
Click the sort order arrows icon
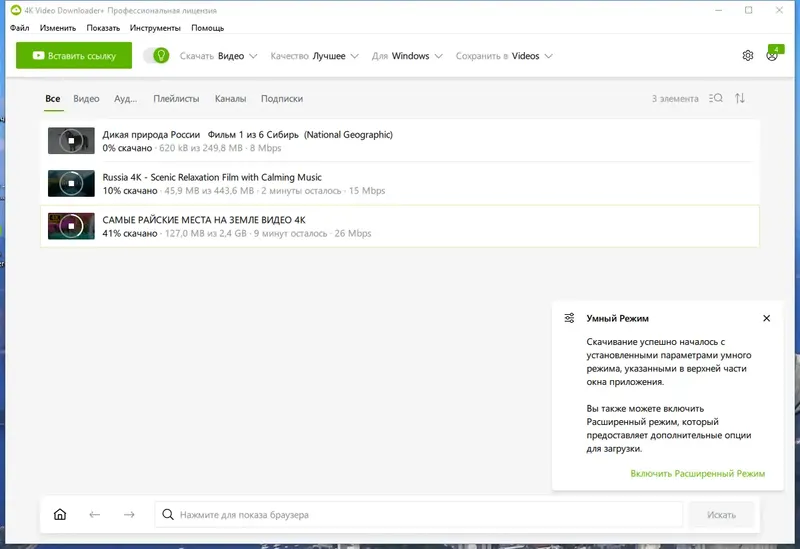point(740,99)
